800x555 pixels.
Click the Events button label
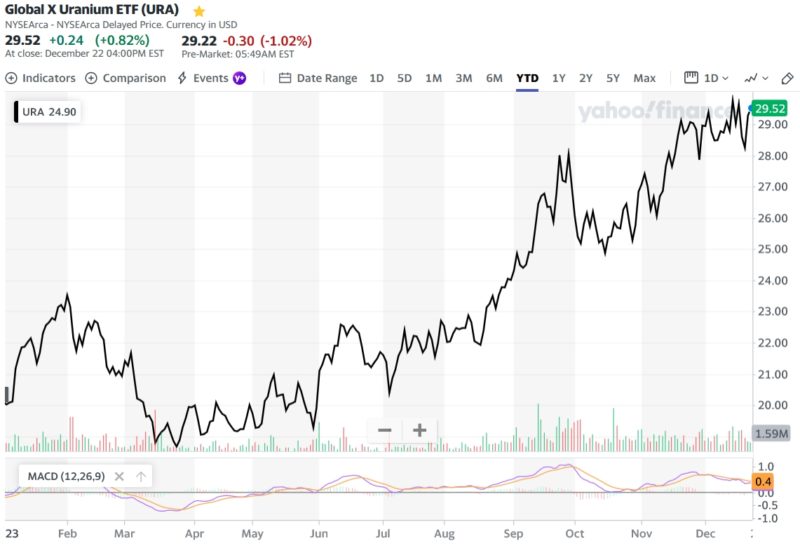coord(210,78)
